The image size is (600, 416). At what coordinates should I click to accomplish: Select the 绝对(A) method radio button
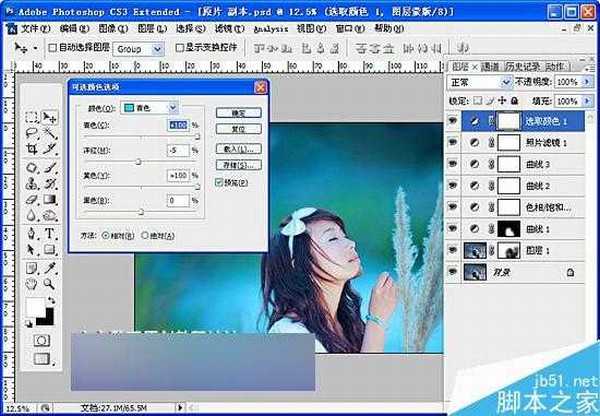click(145, 235)
